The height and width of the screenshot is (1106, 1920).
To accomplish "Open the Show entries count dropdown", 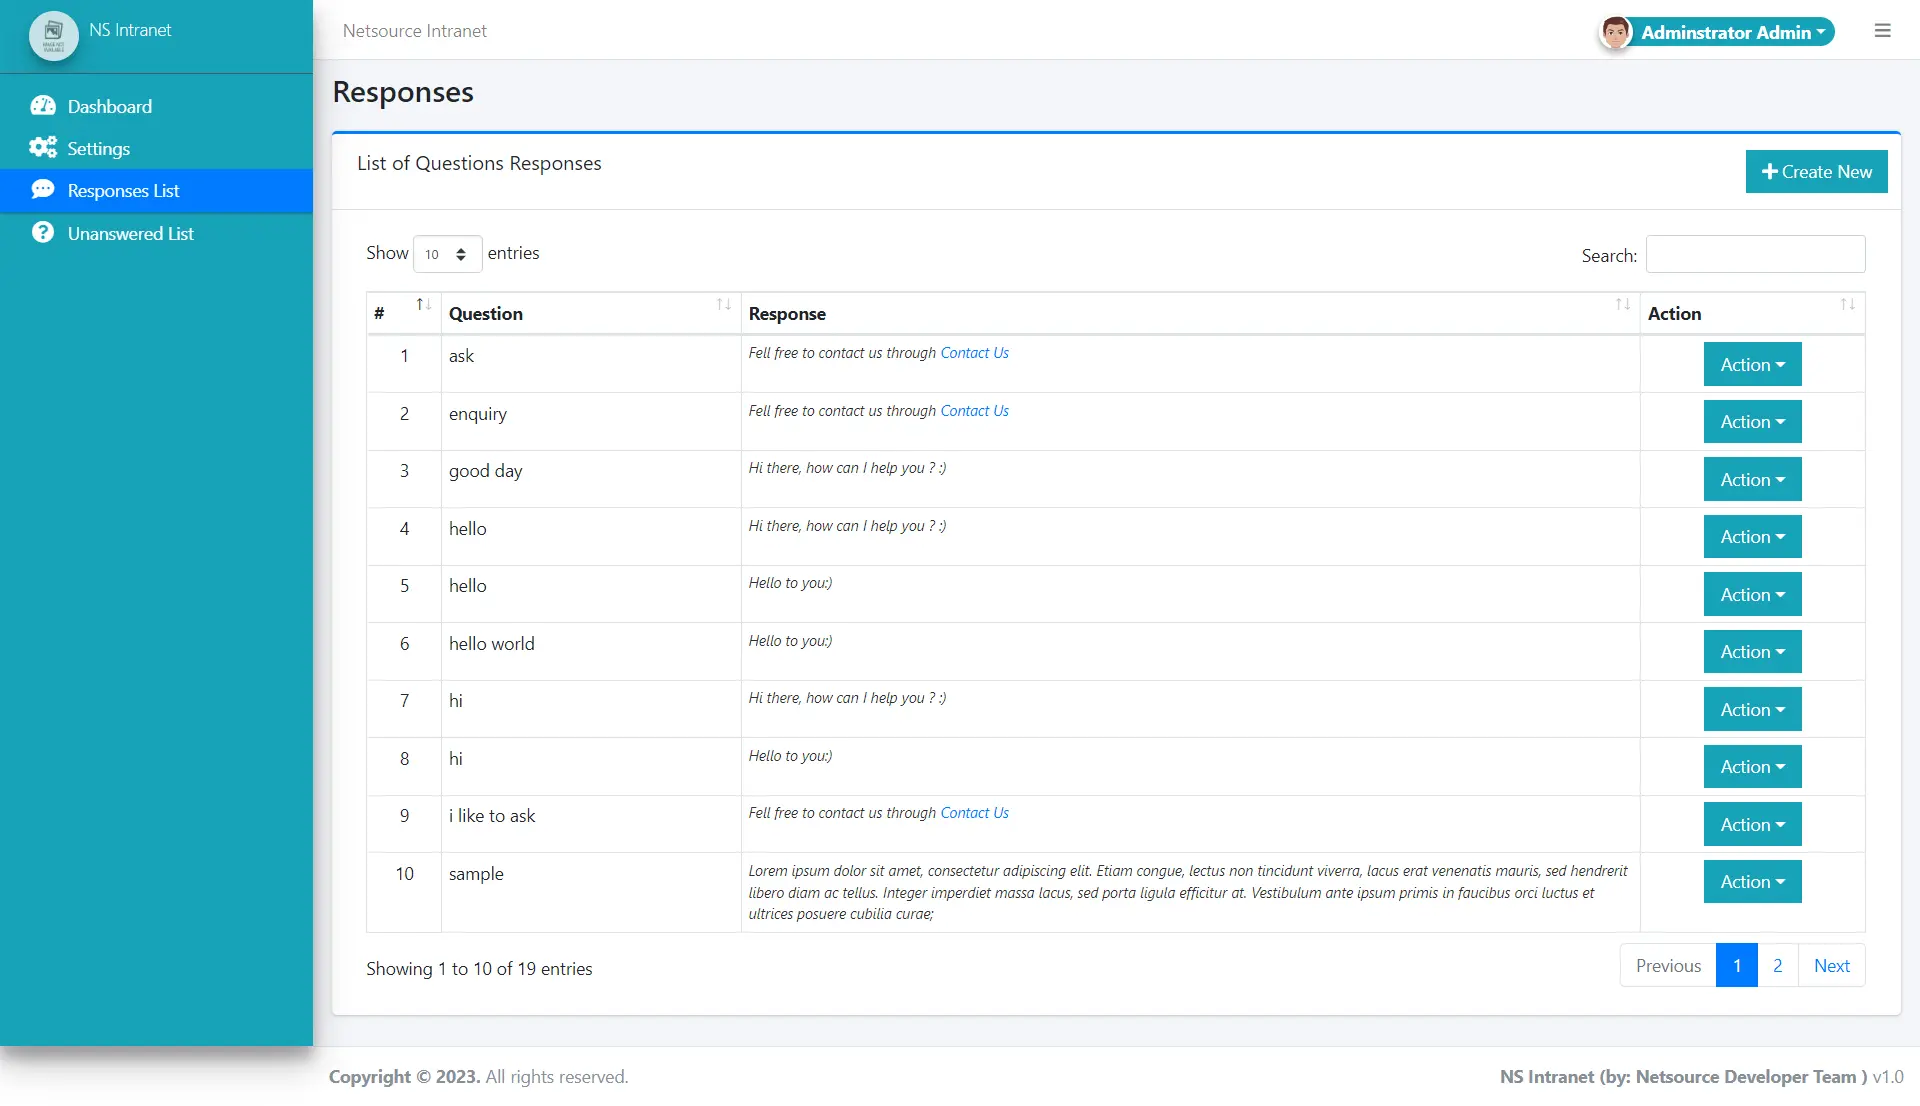I will point(447,254).
